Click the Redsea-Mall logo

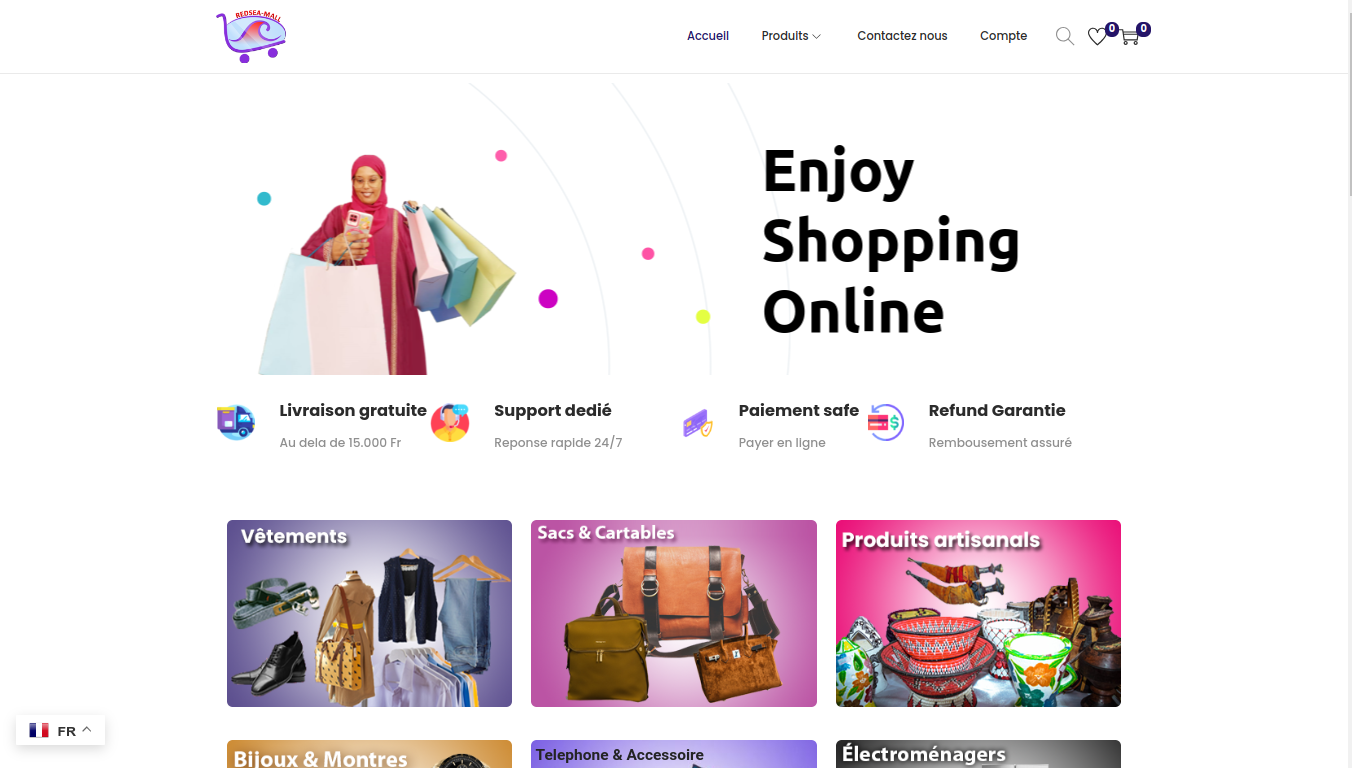coord(251,37)
